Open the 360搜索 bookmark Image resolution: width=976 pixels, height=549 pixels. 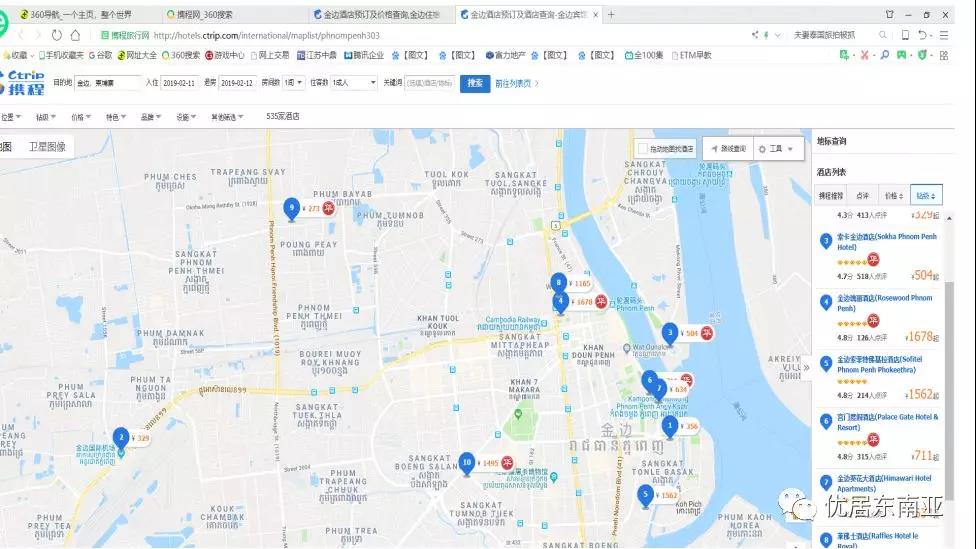click(x=181, y=55)
